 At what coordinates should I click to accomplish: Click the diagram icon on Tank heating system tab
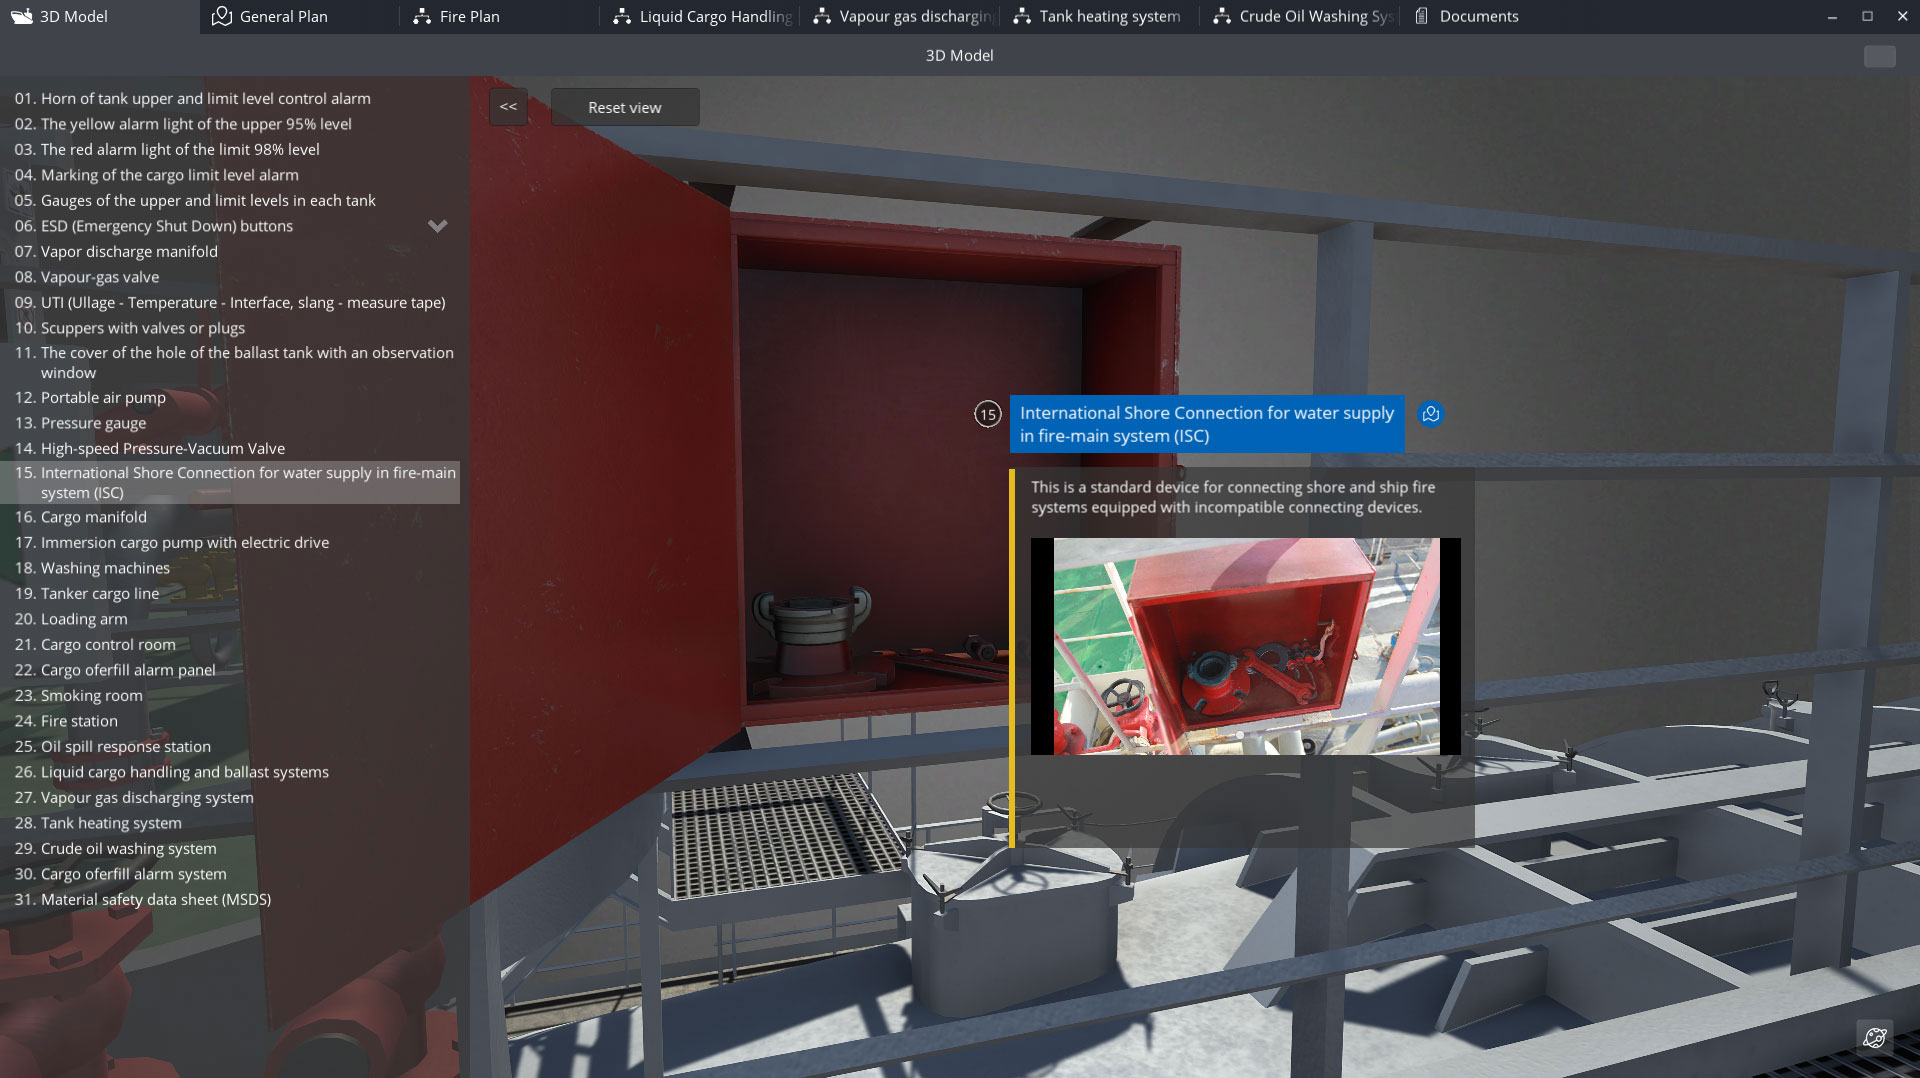pyautogui.click(x=1022, y=16)
